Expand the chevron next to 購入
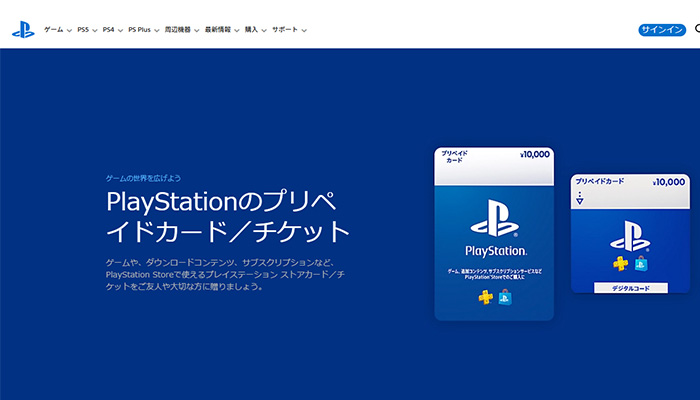This screenshot has height=400, width=700. pyautogui.click(x=264, y=30)
